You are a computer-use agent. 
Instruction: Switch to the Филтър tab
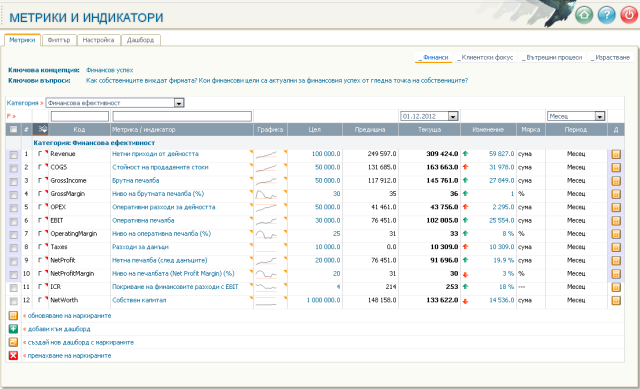click(59, 40)
